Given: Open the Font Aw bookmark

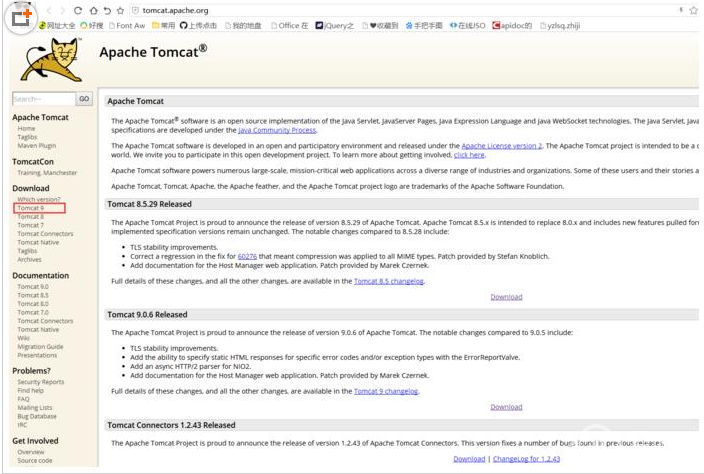Looking at the screenshot, I should pos(127,26).
